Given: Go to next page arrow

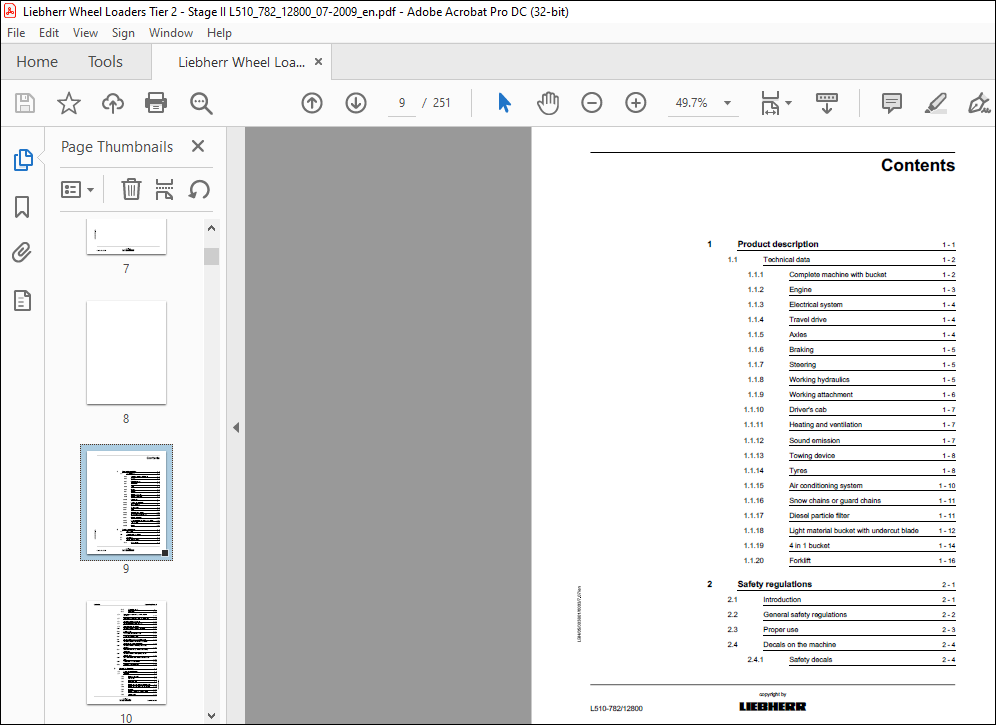Looking at the screenshot, I should (356, 103).
